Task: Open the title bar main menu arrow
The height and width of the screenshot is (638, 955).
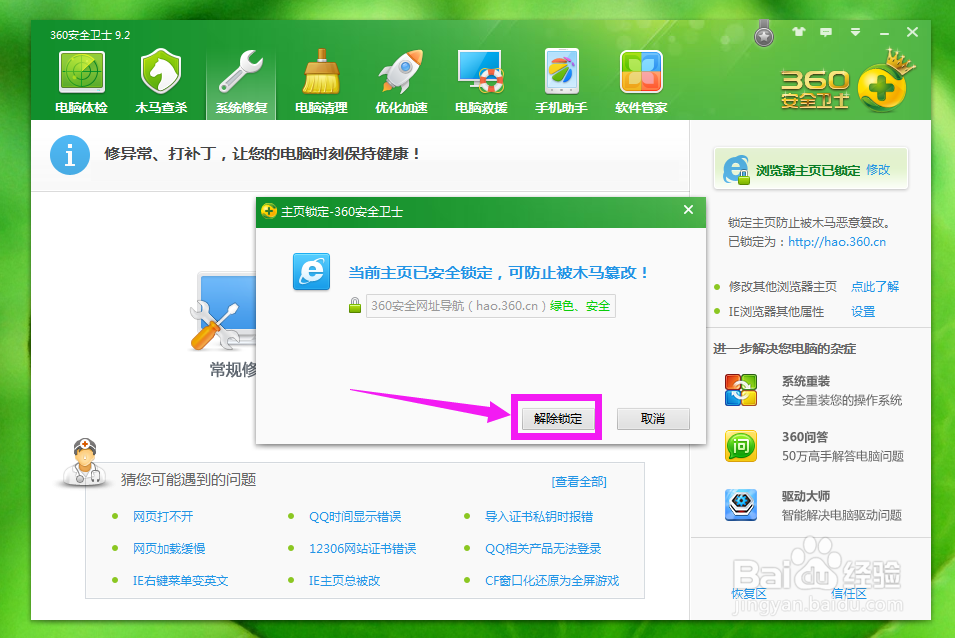Action: 856,32
